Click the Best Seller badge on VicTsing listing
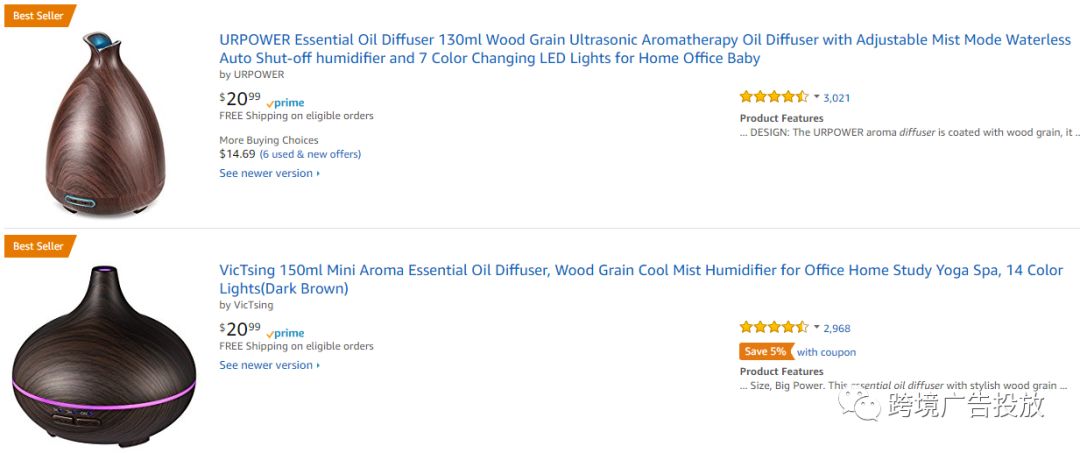1080x453 pixels. click(39, 246)
